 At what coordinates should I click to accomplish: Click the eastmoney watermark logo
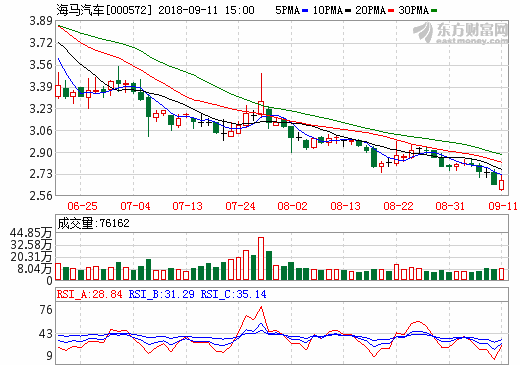point(461,33)
